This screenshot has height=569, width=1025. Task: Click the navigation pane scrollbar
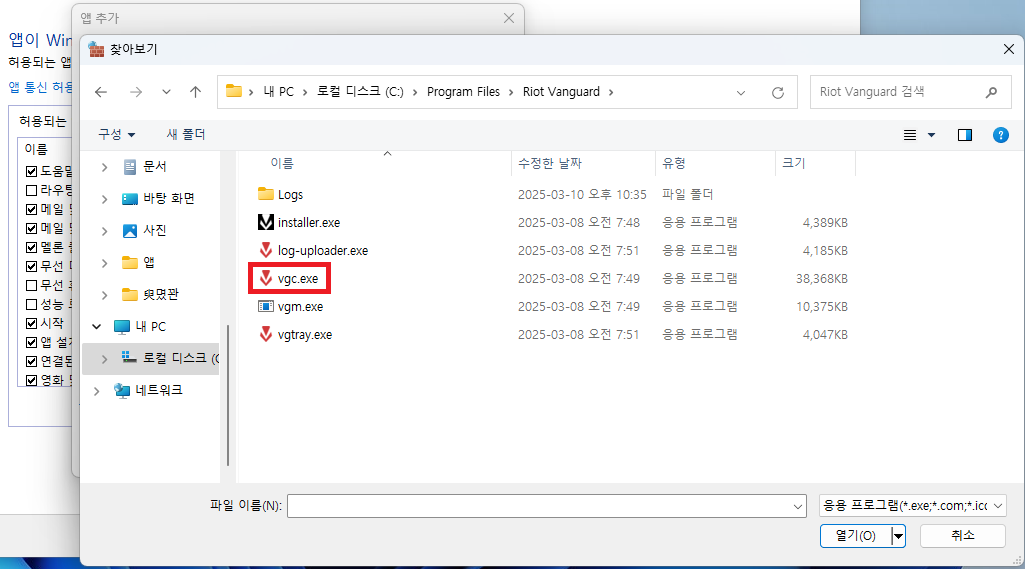point(227,396)
